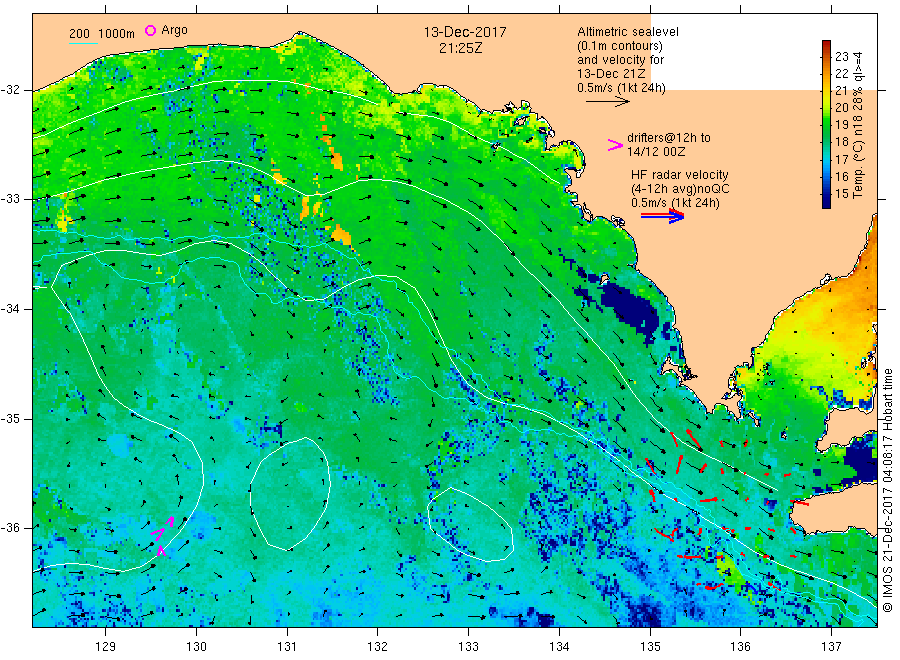Click the color bar value 15
Image resolution: width=900 pixels, height=660 pixels.
pos(841,193)
